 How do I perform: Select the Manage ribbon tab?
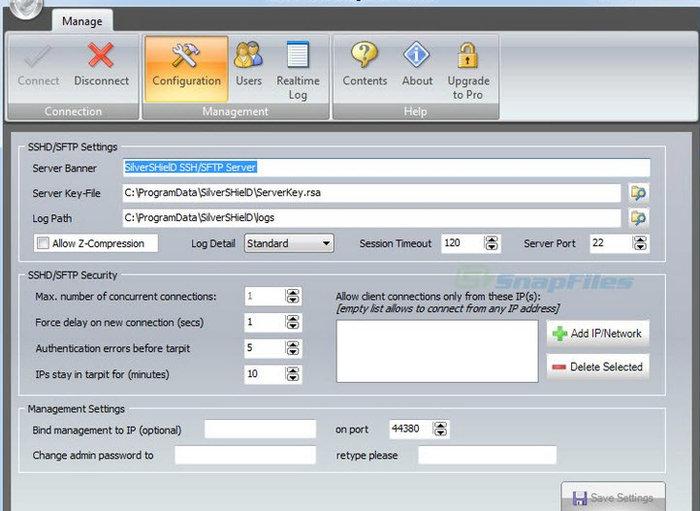pyautogui.click(x=82, y=21)
